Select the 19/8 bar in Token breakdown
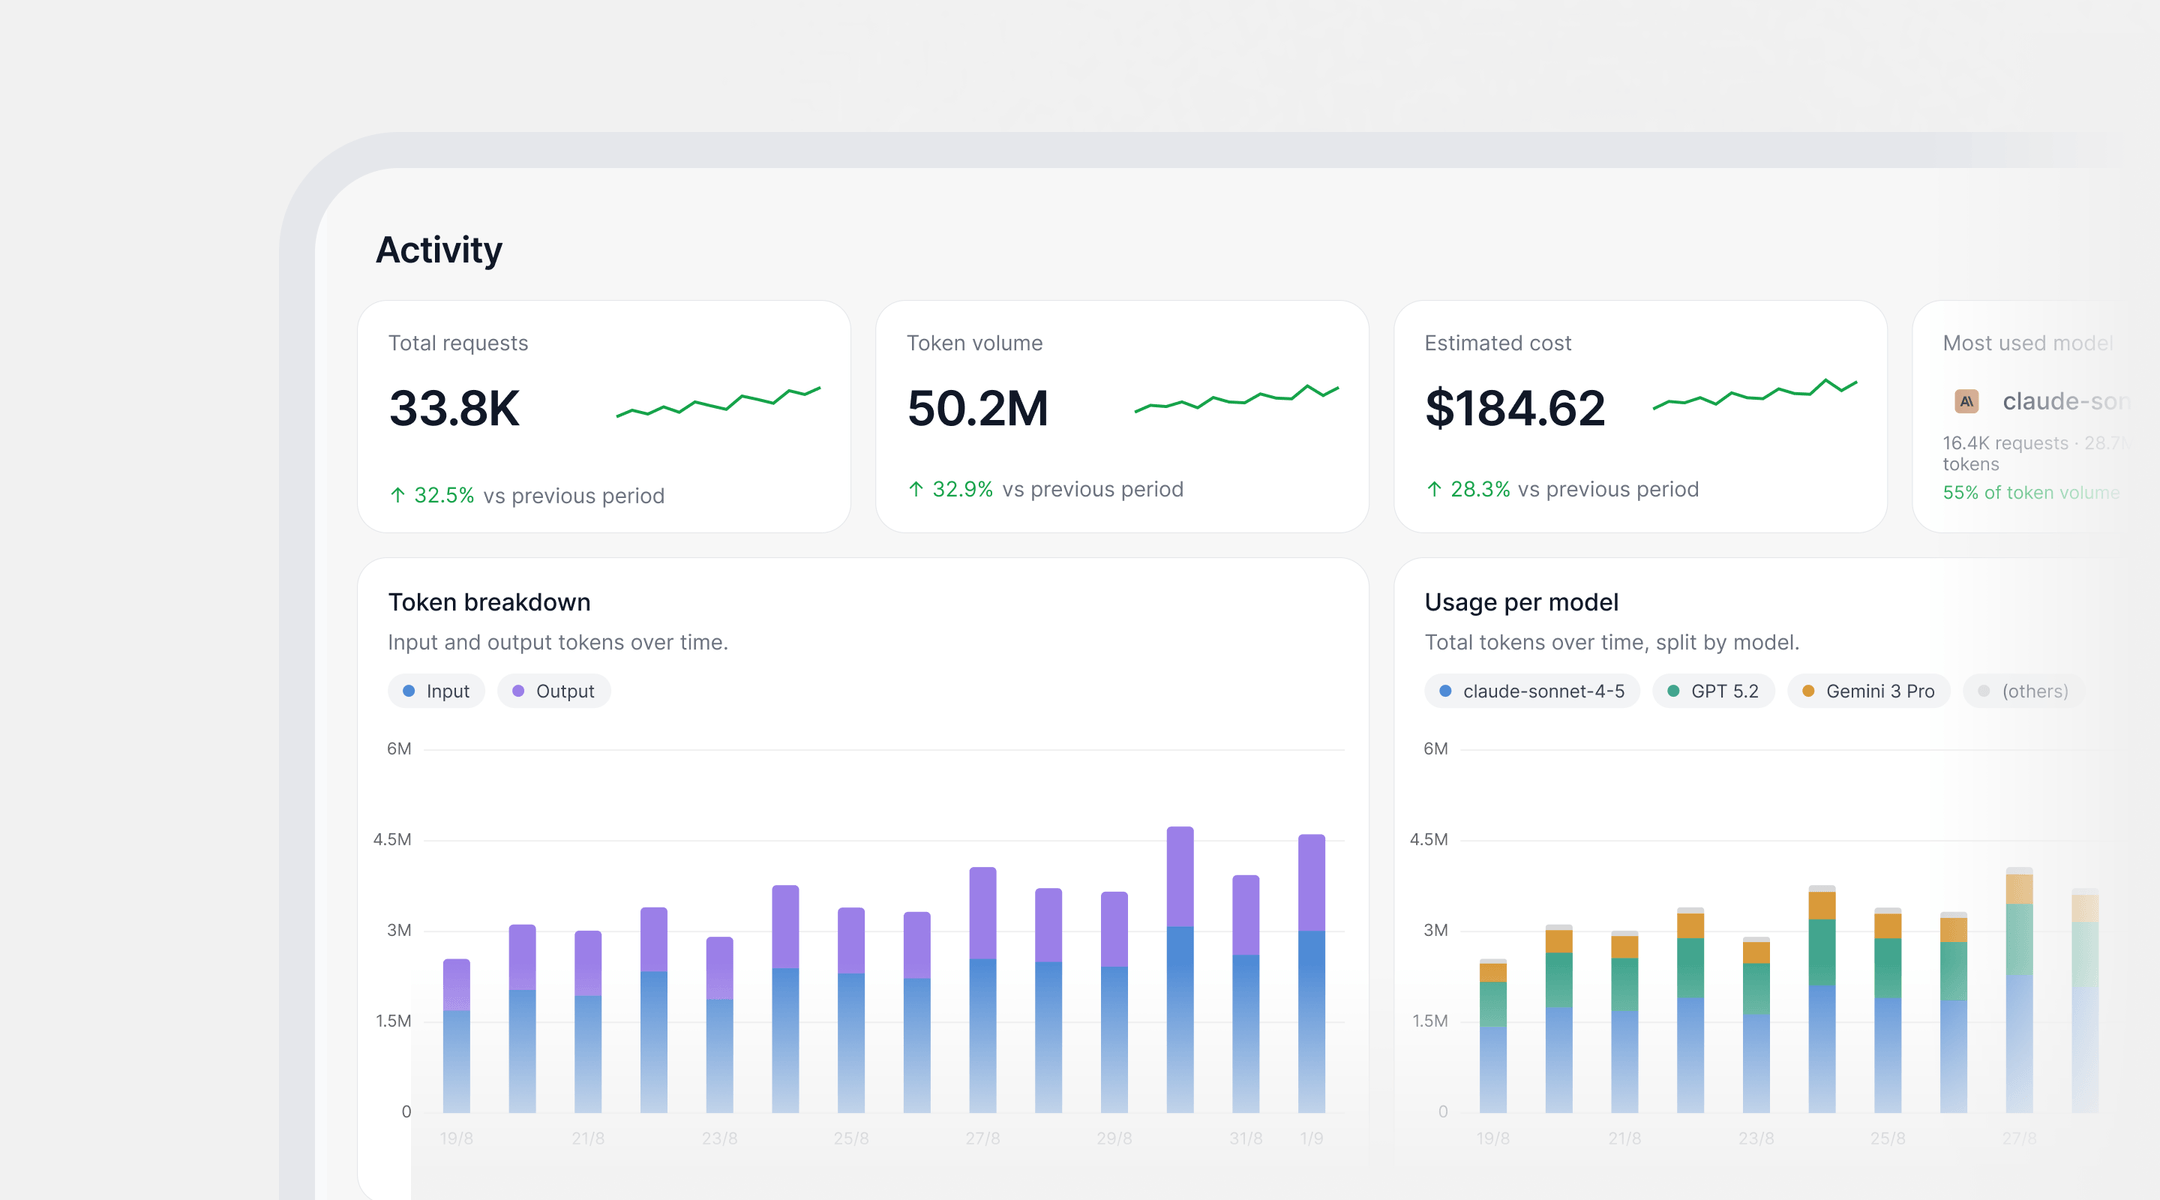The image size is (2160, 1200). click(456, 1036)
